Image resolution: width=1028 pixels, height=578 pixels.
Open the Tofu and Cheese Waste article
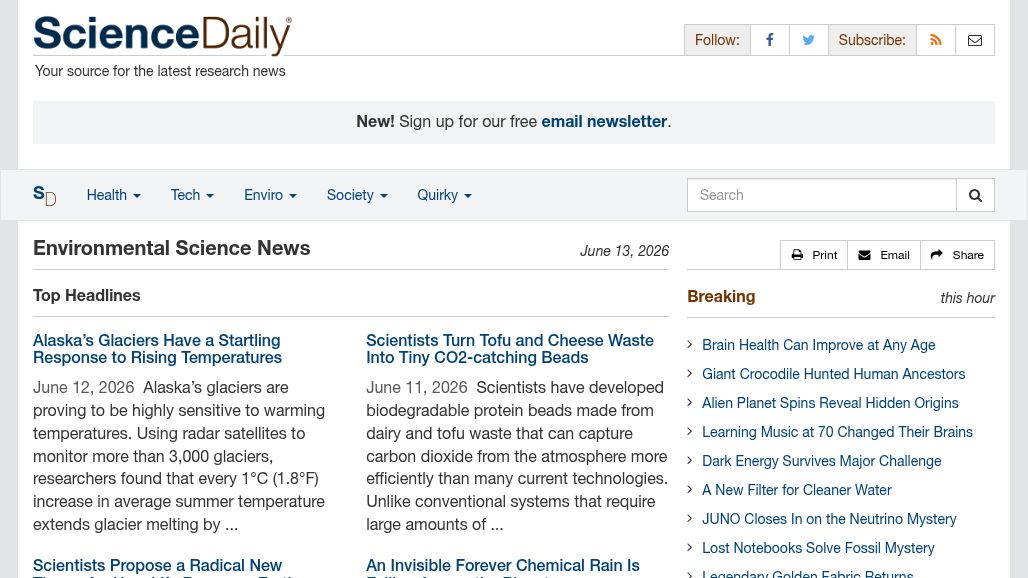[509, 349]
